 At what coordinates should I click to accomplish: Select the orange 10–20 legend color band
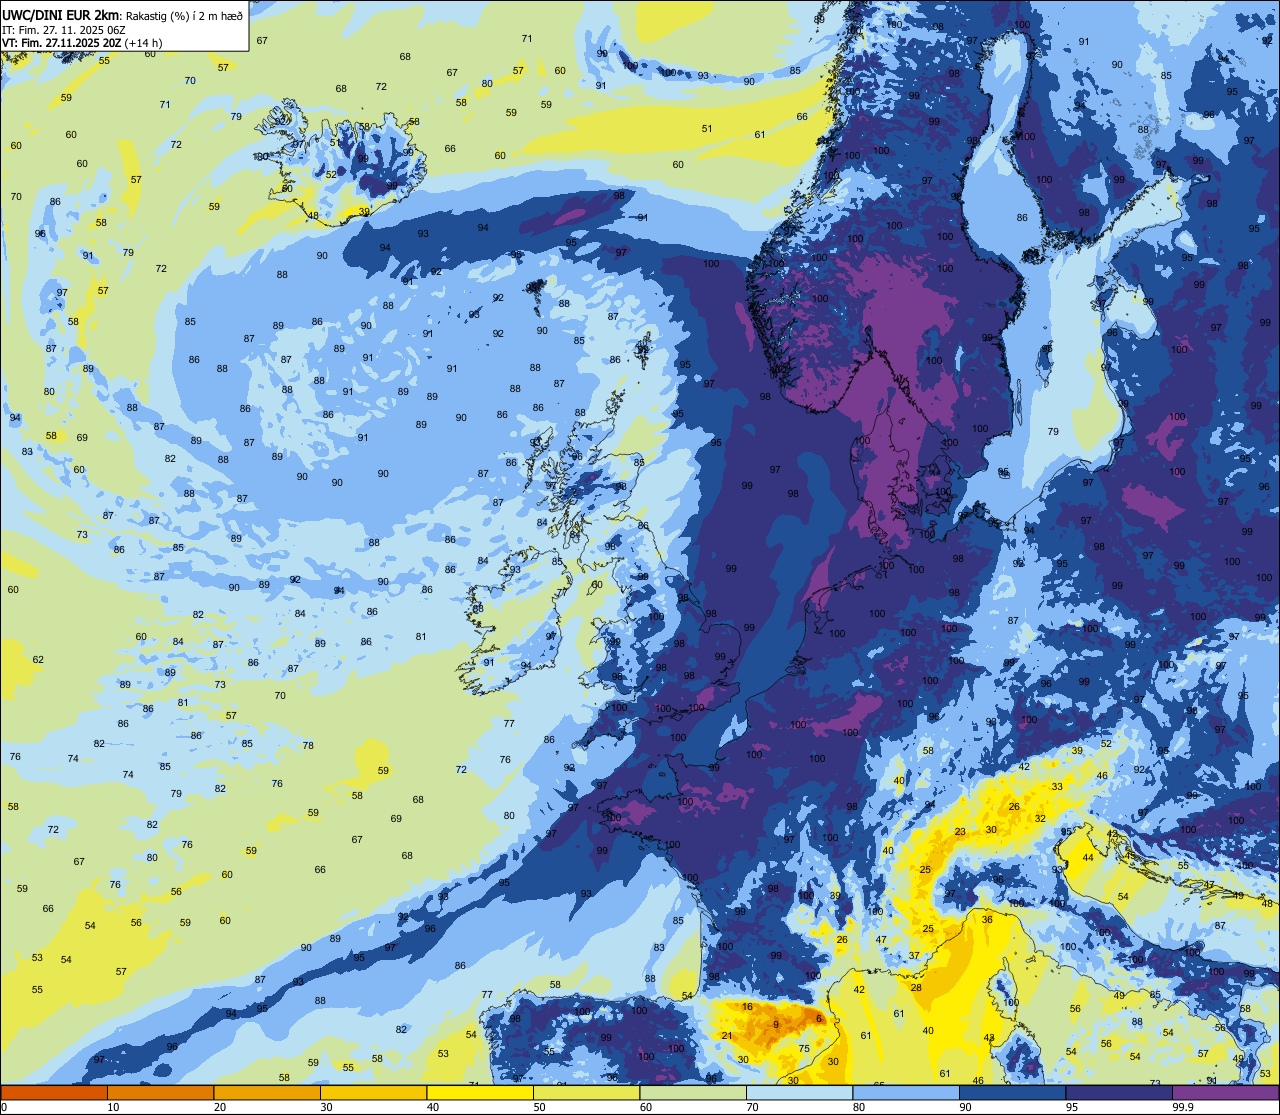(160, 1092)
